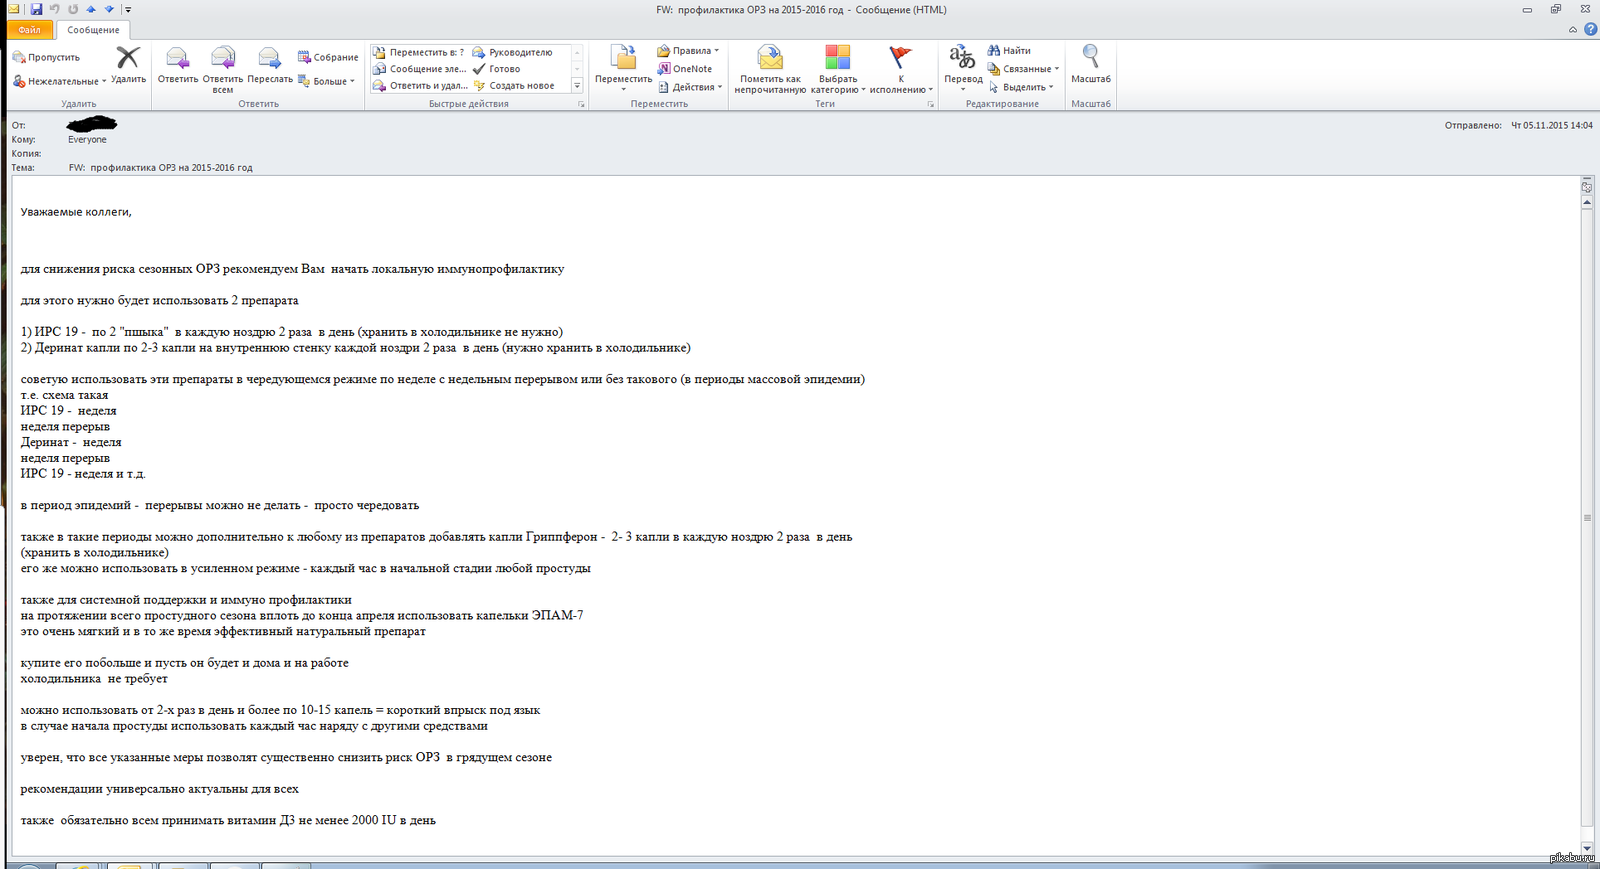1600x869 pixels.
Task: Open the Масштаб zoom magnifier tool
Action: point(1090,59)
